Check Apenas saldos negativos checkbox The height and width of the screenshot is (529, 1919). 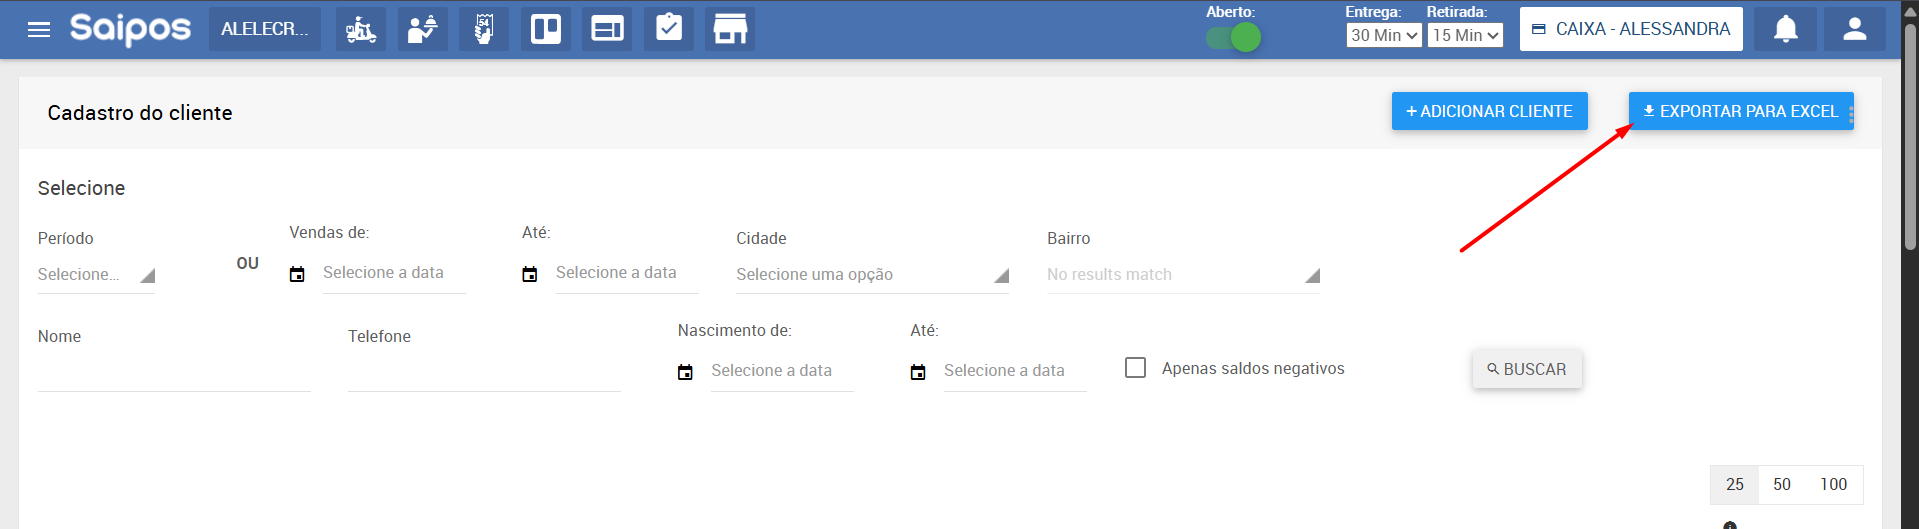point(1135,368)
